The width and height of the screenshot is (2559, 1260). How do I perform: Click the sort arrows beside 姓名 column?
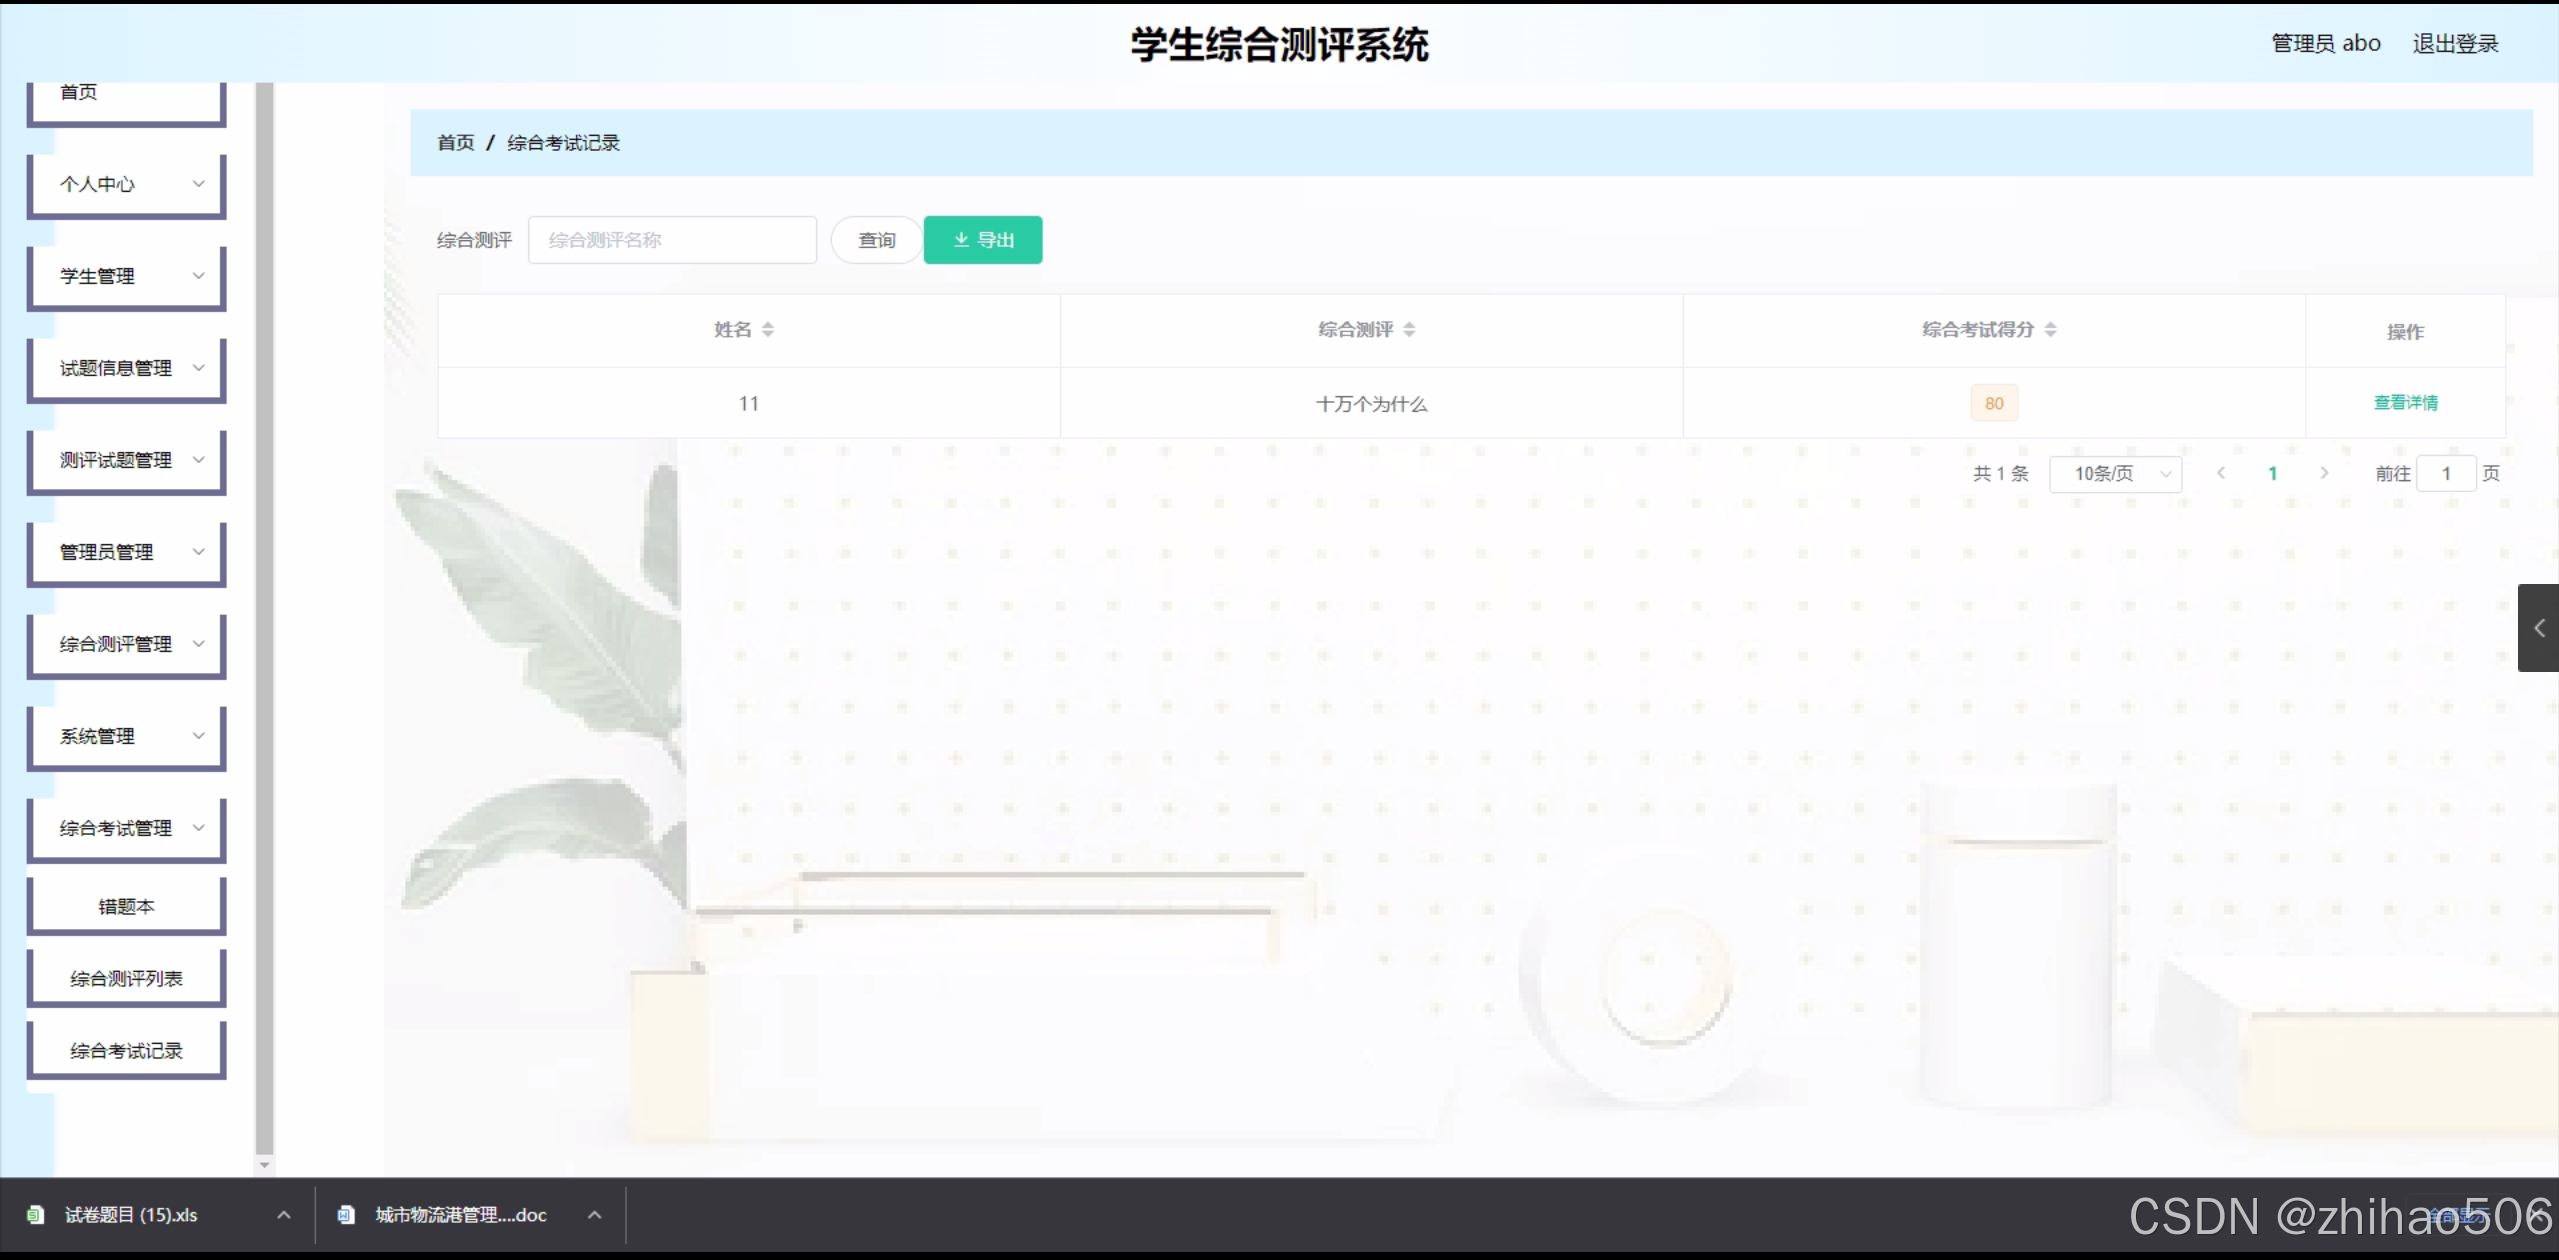767,330
